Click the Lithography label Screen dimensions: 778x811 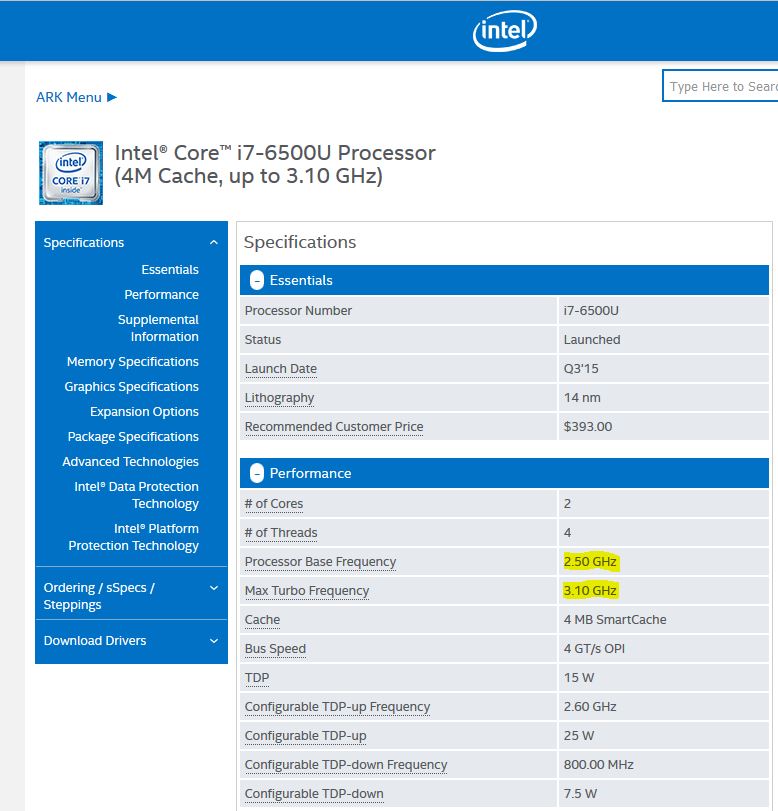click(x=279, y=398)
